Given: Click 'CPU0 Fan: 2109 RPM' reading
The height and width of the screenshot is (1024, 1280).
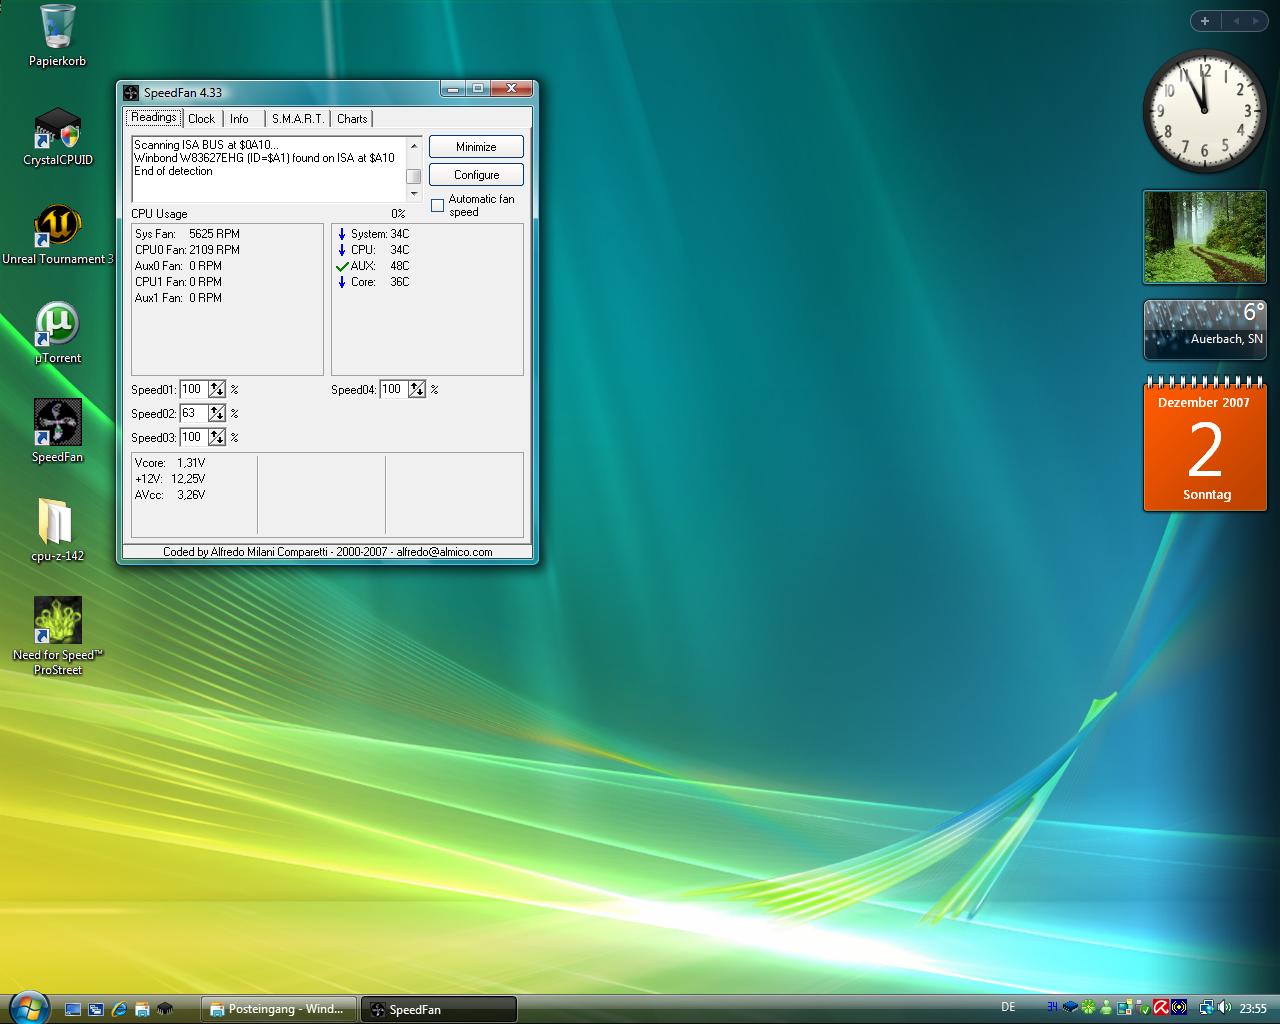Looking at the screenshot, I should click(x=187, y=250).
